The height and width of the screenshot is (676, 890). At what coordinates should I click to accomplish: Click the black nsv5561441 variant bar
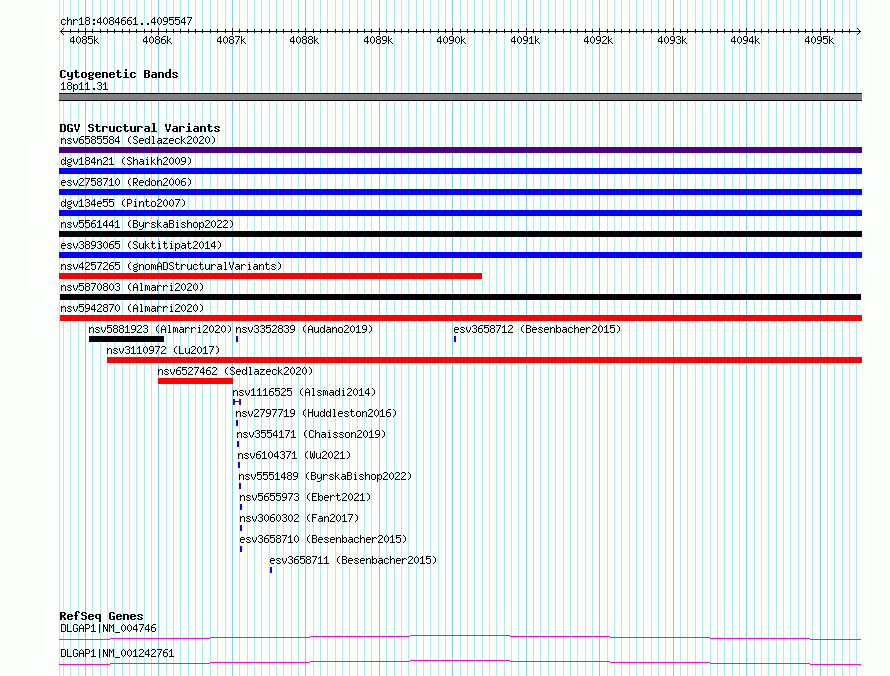pos(460,234)
